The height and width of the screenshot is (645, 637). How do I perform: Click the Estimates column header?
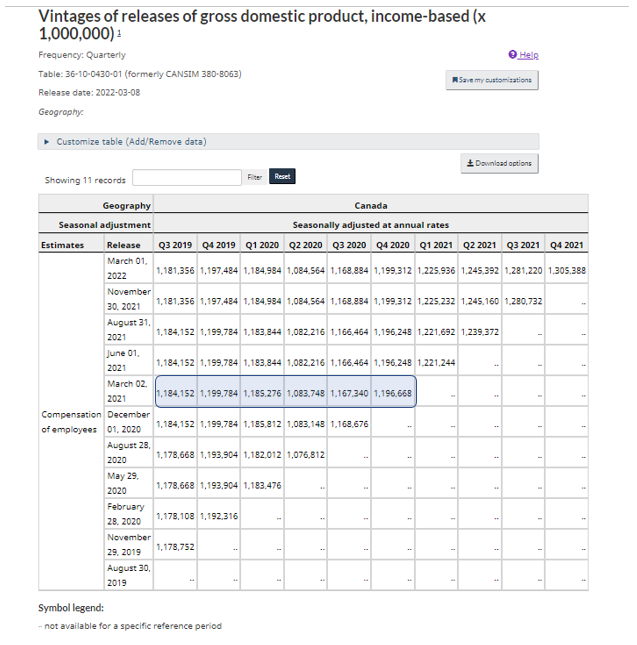tap(62, 245)
